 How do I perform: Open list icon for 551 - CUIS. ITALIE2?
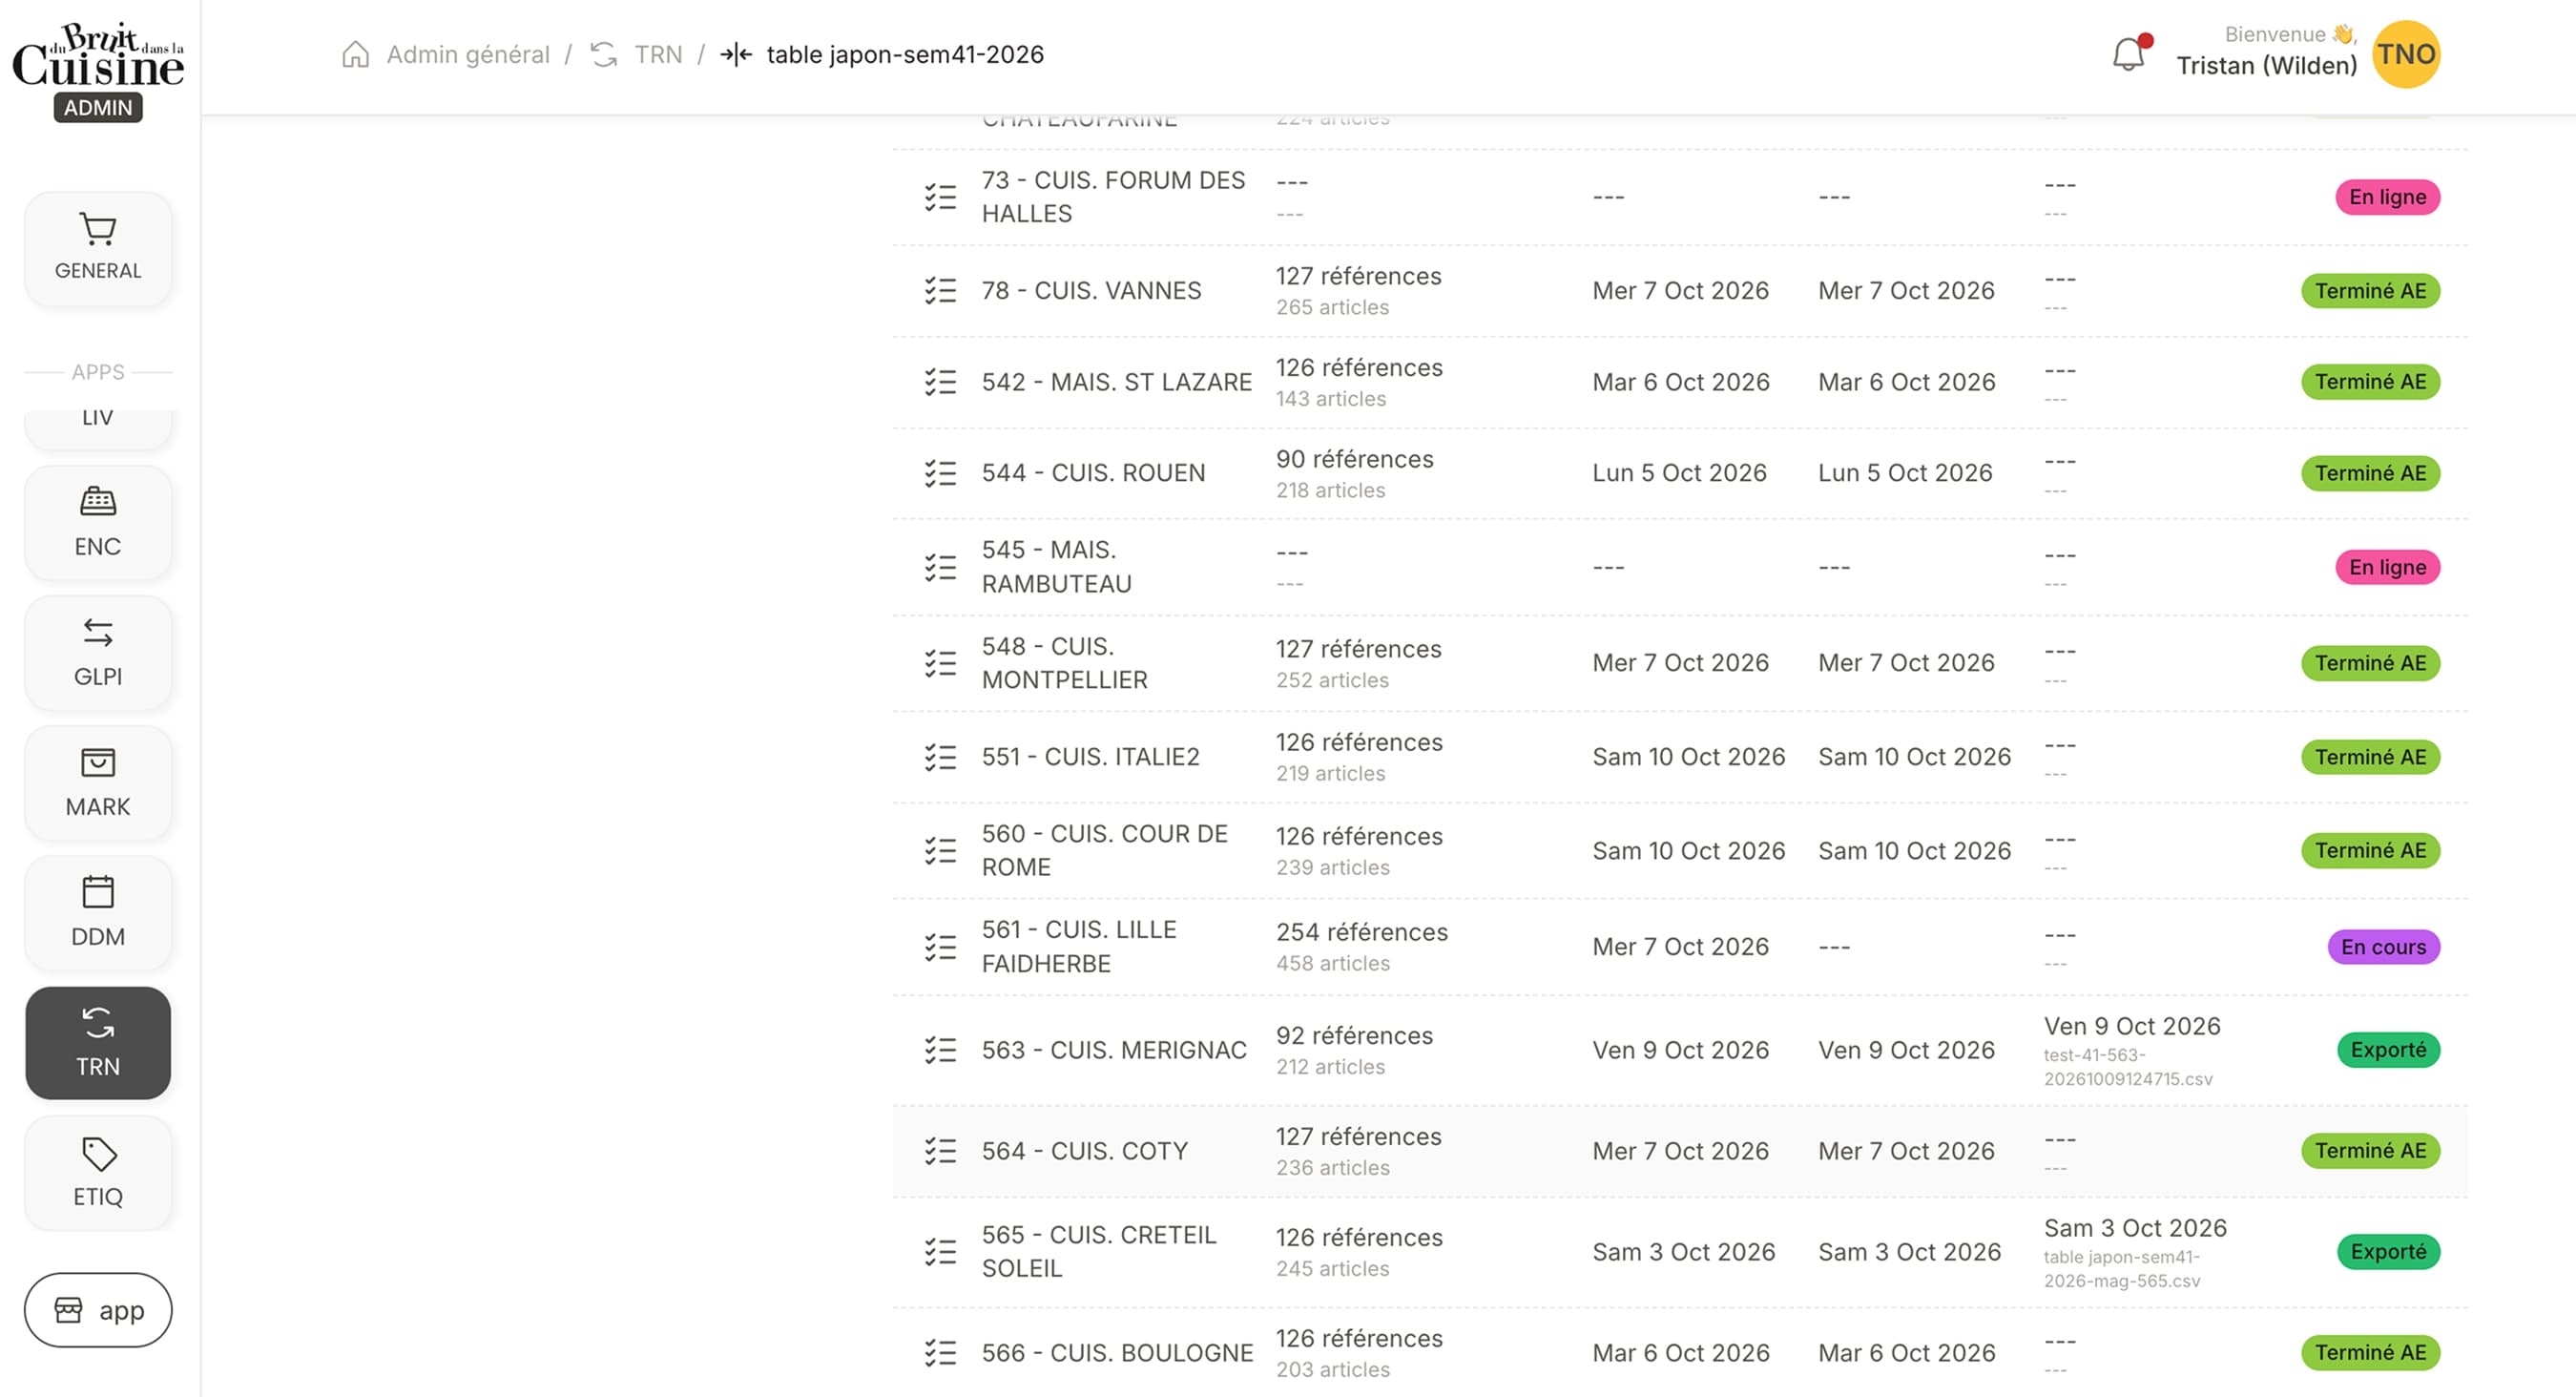(940, 757)
